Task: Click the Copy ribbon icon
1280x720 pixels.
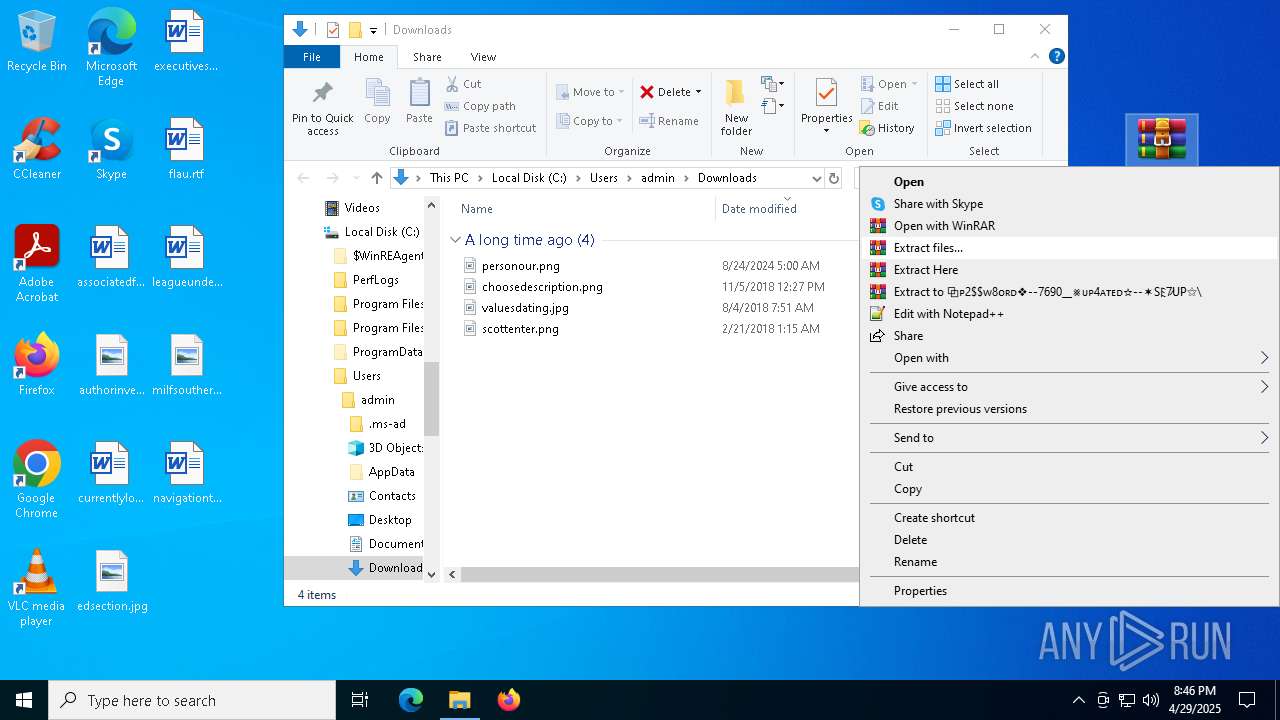Action: [377, 101]
